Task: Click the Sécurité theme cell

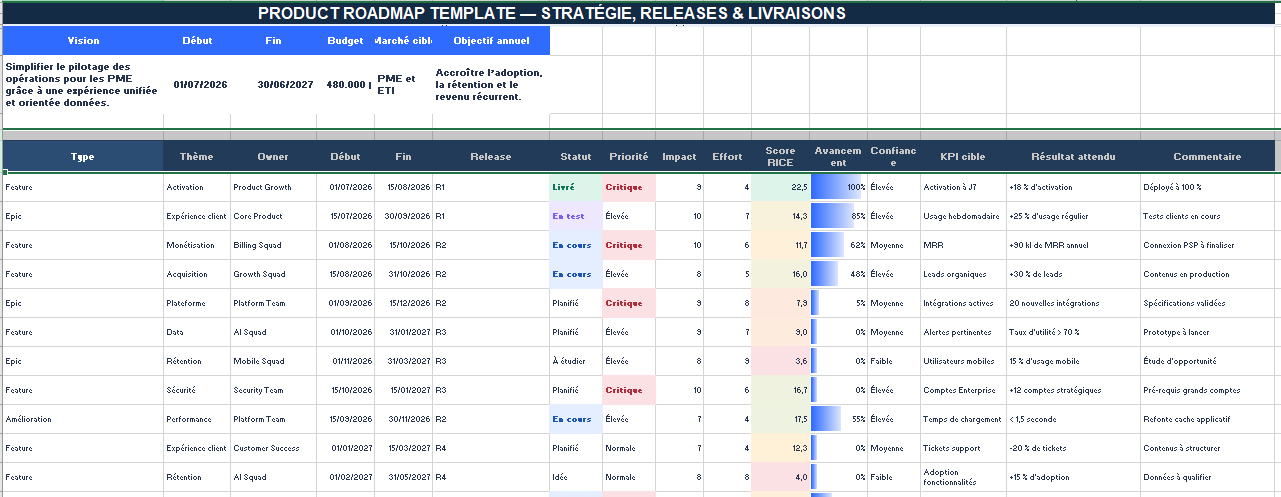Action: (x=197, y=390)
